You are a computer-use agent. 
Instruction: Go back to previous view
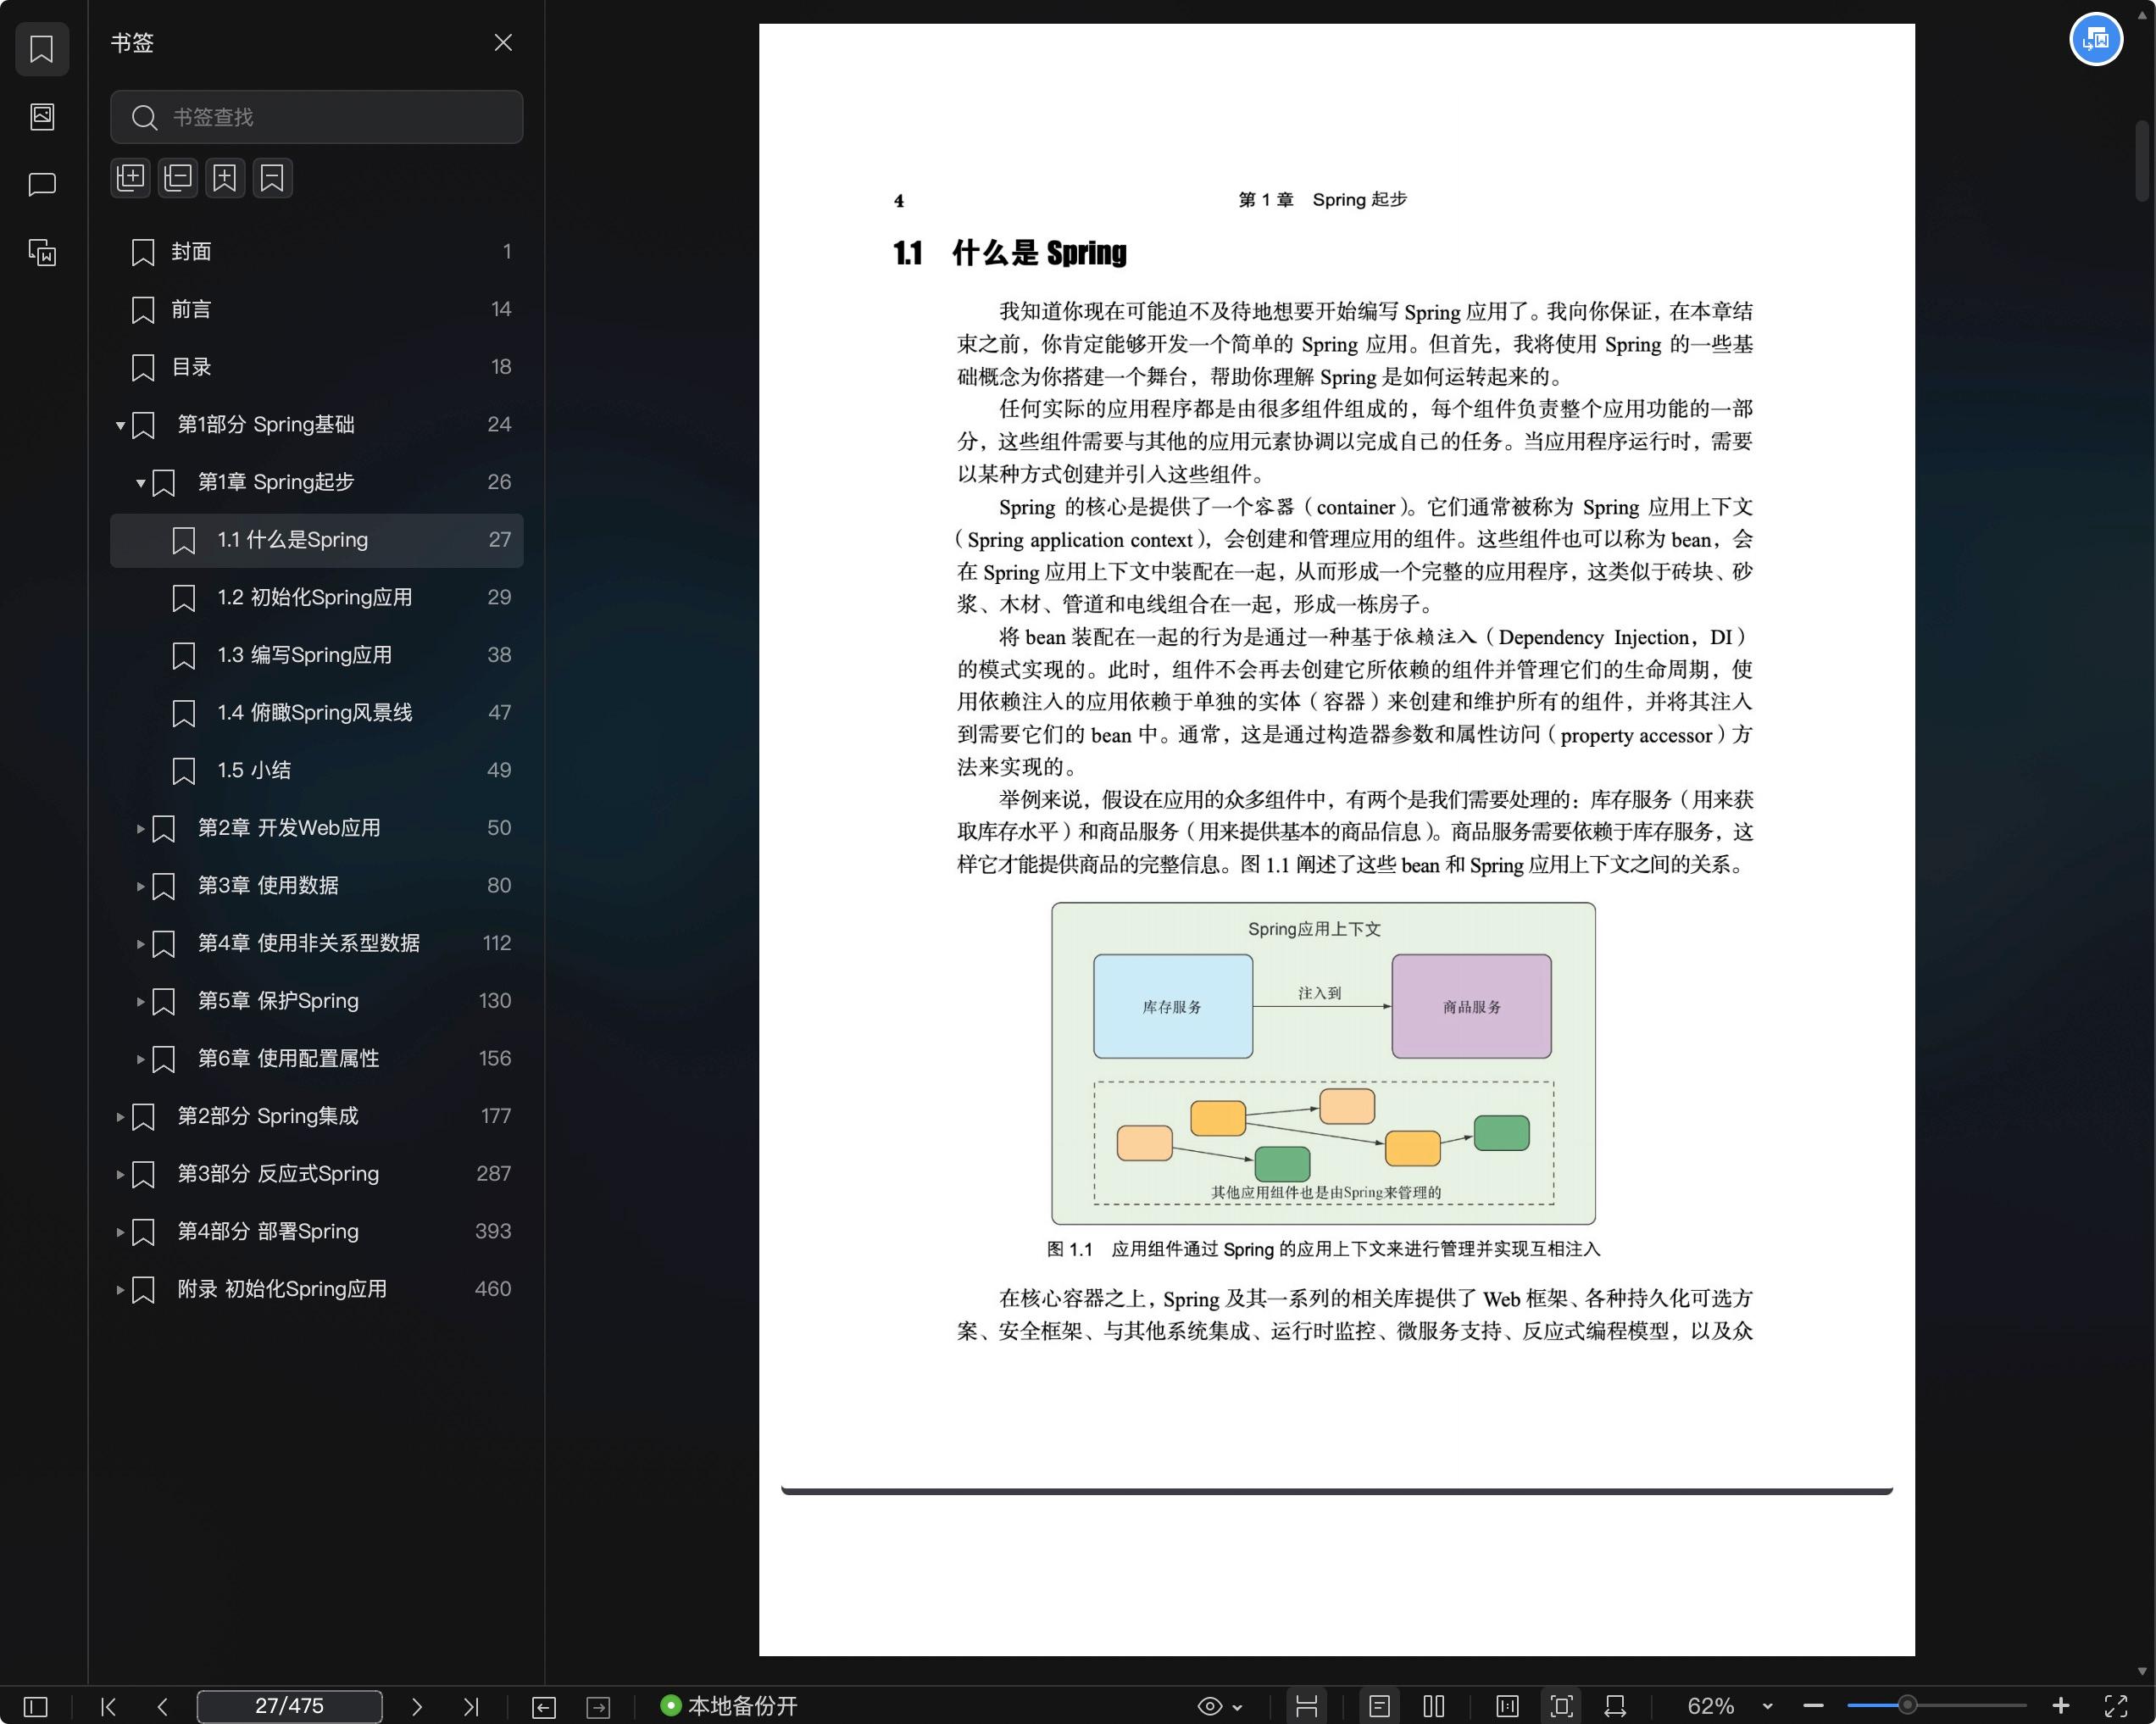point(544,1706)
